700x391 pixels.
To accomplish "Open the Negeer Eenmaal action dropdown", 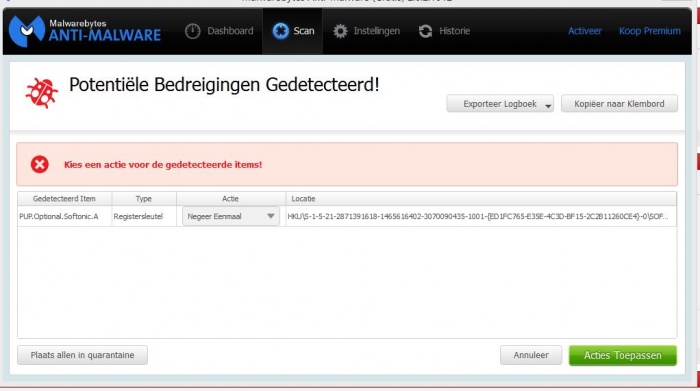I will point(231,216).
